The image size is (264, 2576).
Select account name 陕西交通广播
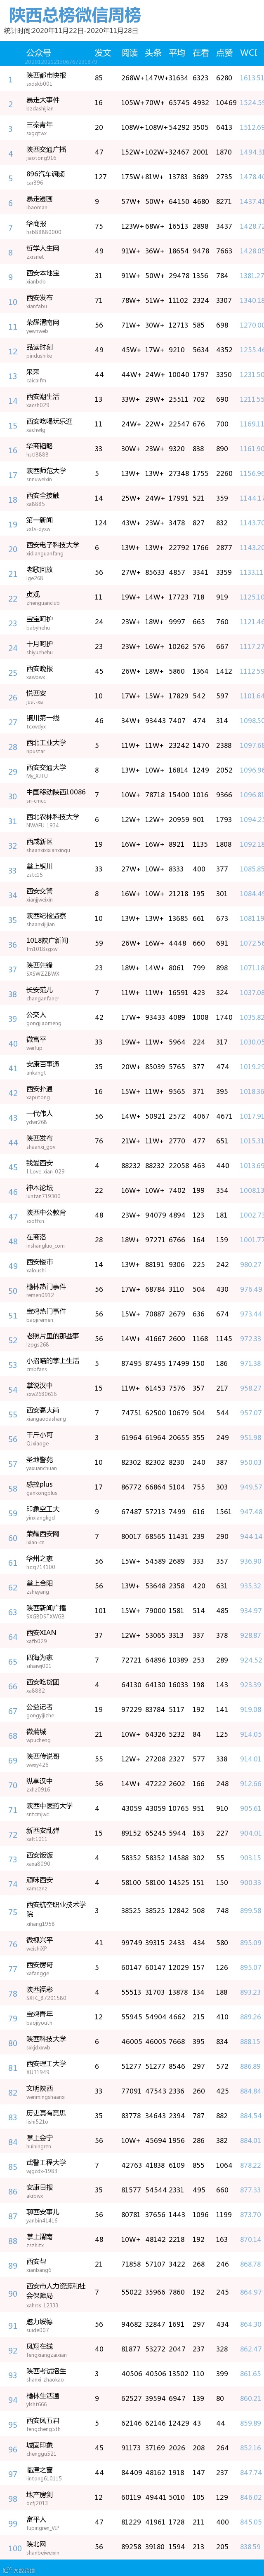(46, 149)
